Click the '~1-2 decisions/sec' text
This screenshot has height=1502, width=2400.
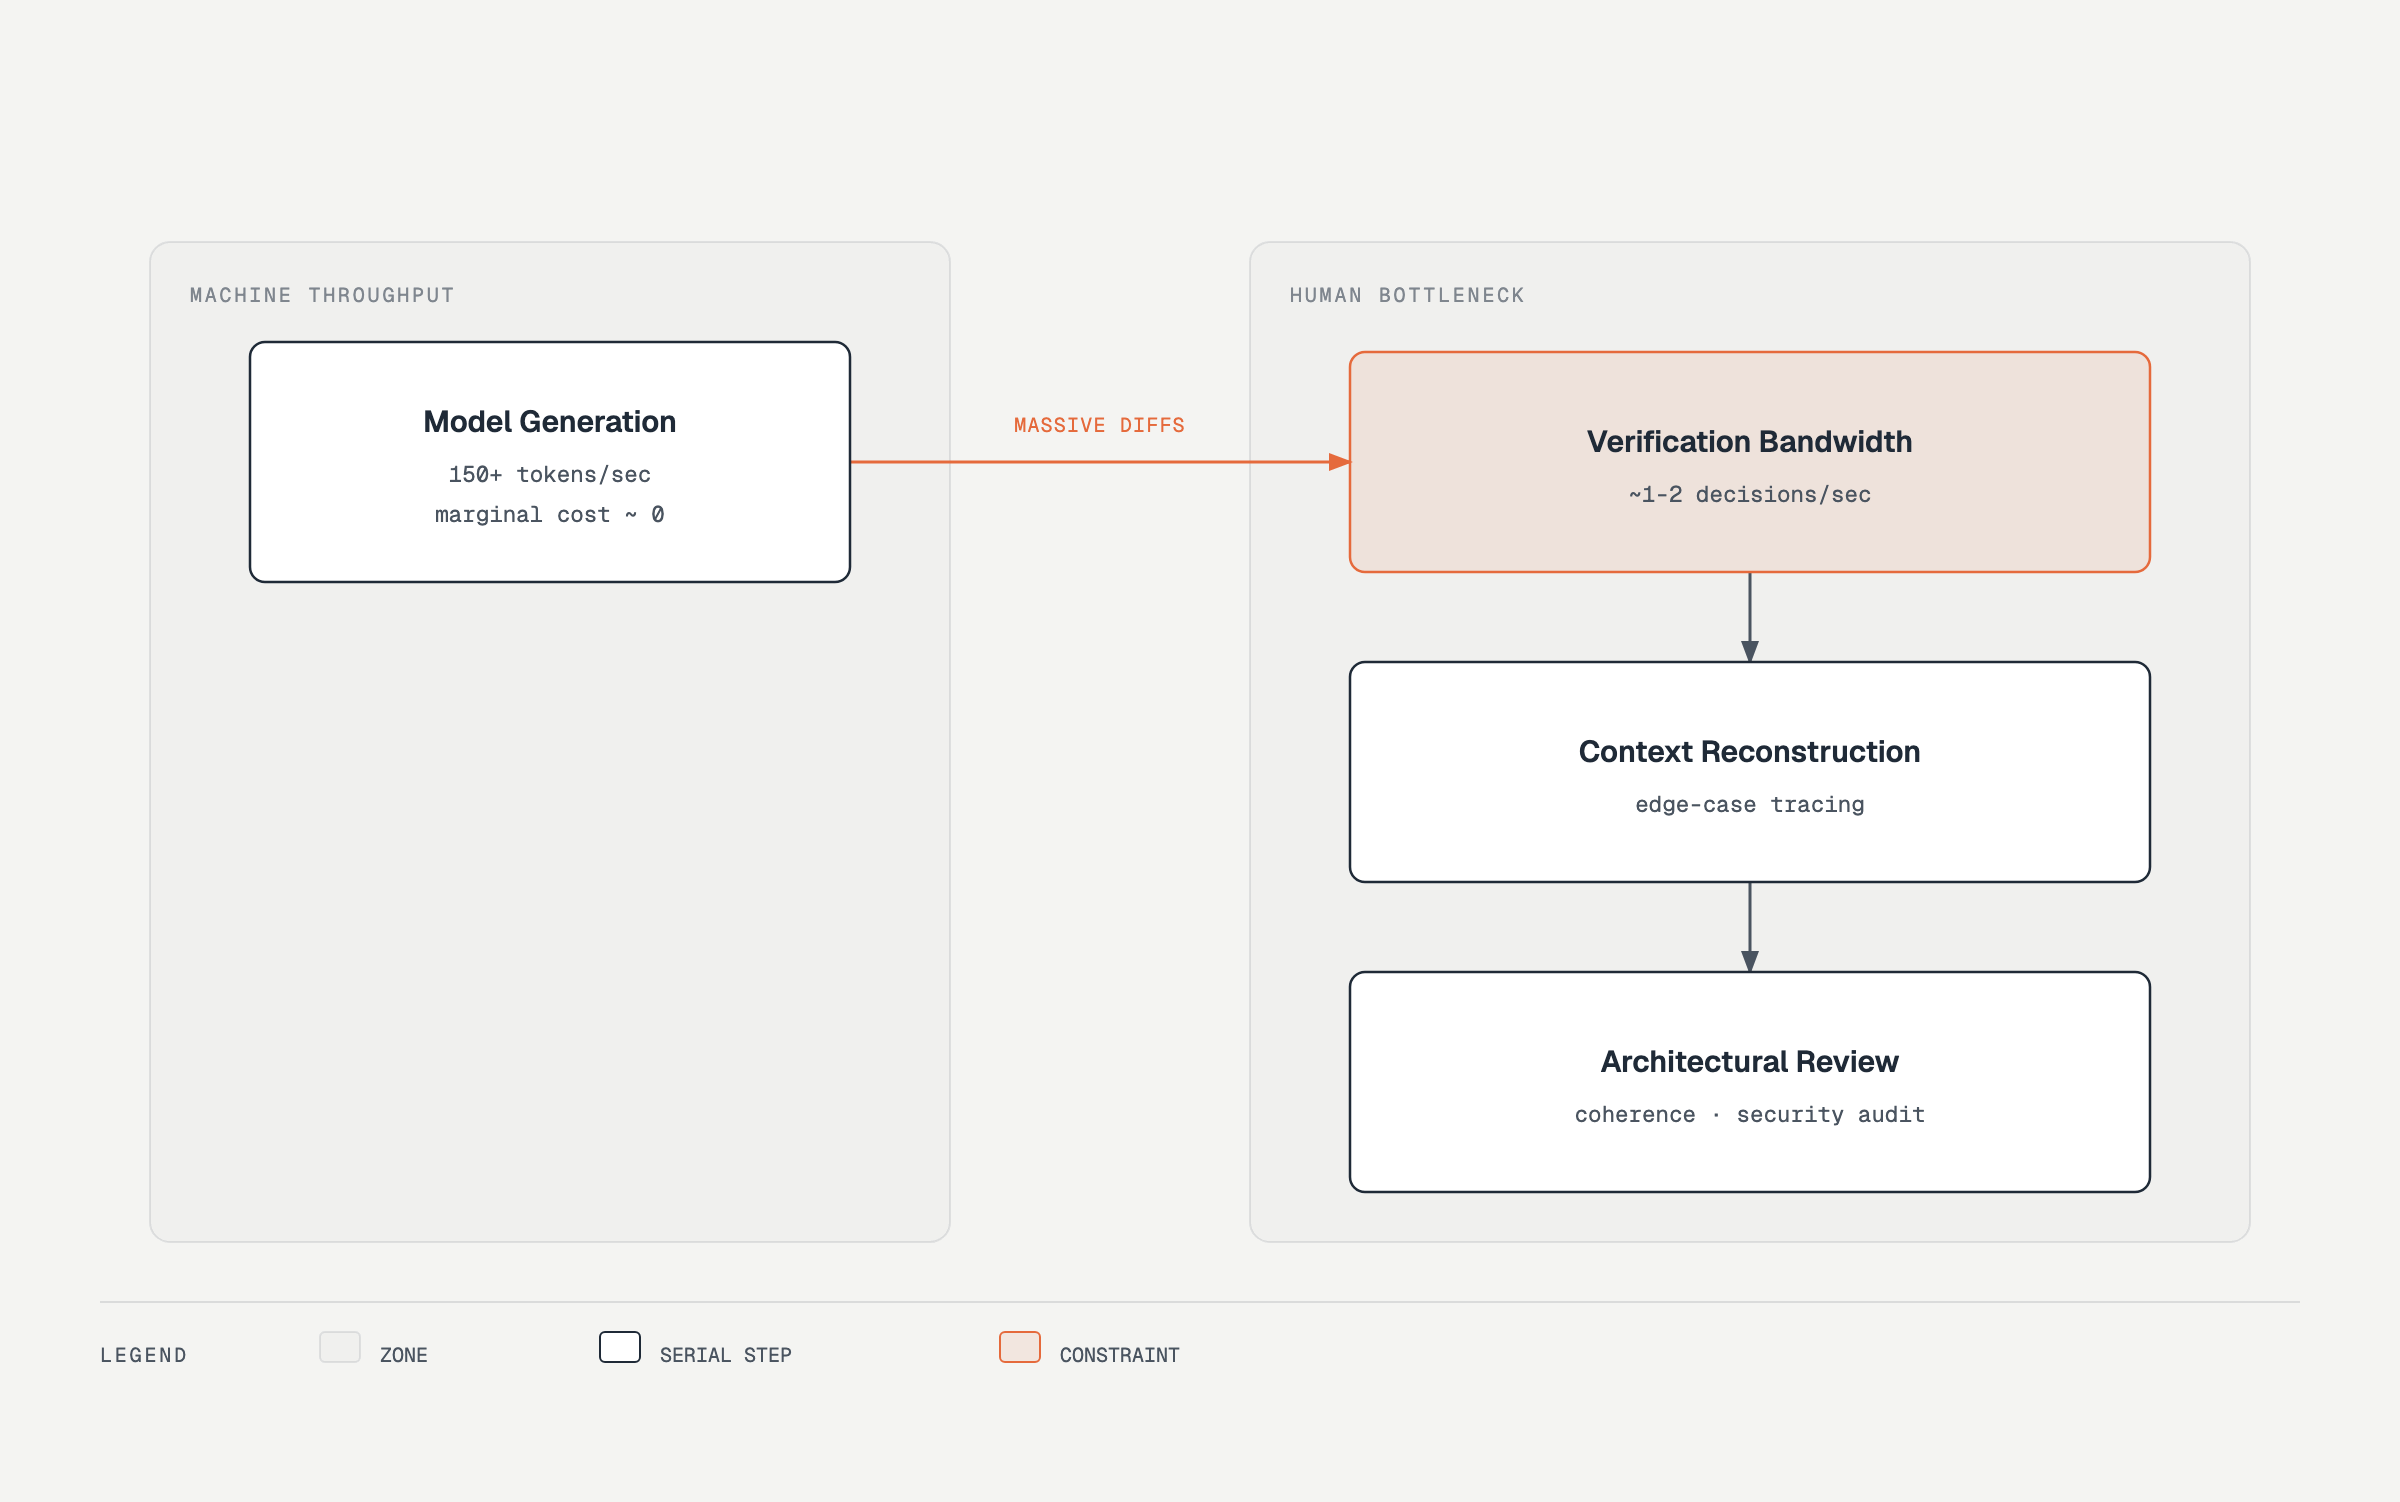[1749, 495]
